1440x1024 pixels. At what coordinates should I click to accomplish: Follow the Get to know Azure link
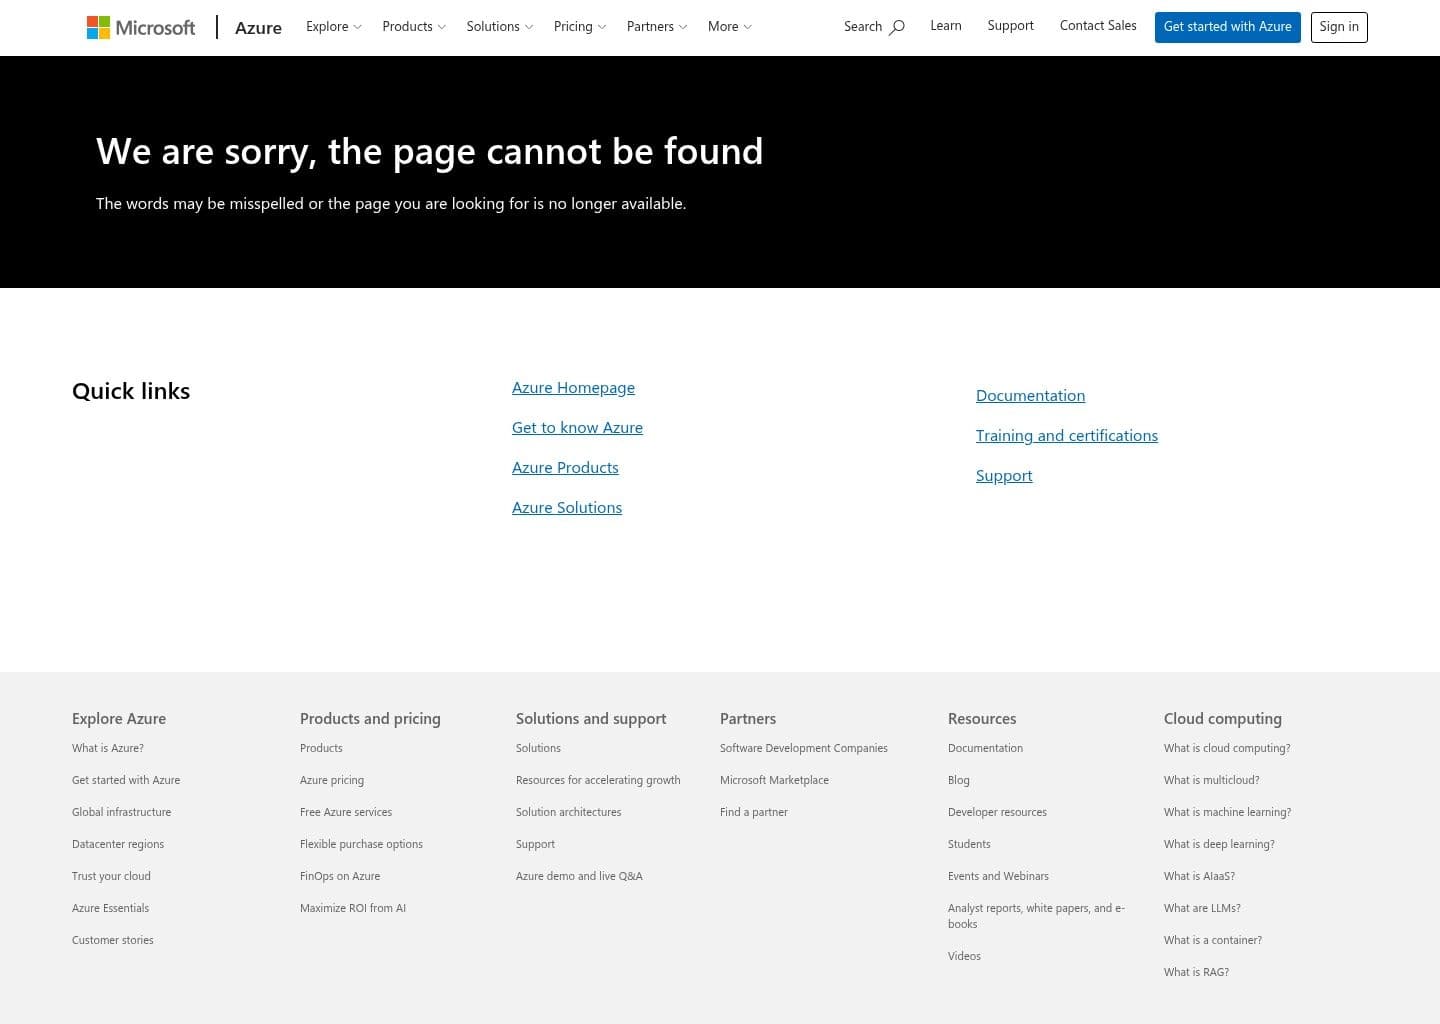[577, 428]
